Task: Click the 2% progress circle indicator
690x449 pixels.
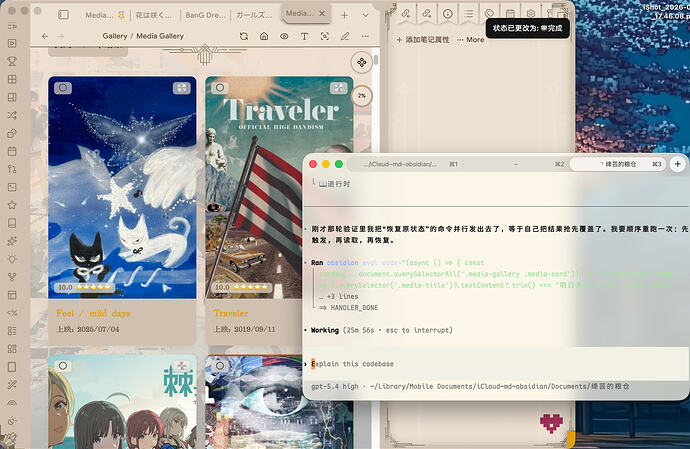Action: [x=362, y=96]
